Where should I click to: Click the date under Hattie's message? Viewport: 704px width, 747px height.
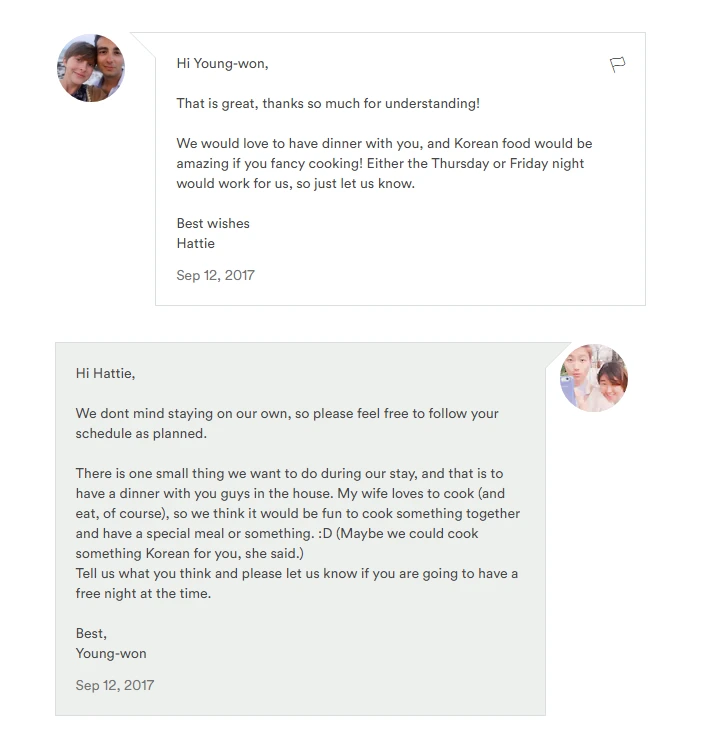pos(215,275)
